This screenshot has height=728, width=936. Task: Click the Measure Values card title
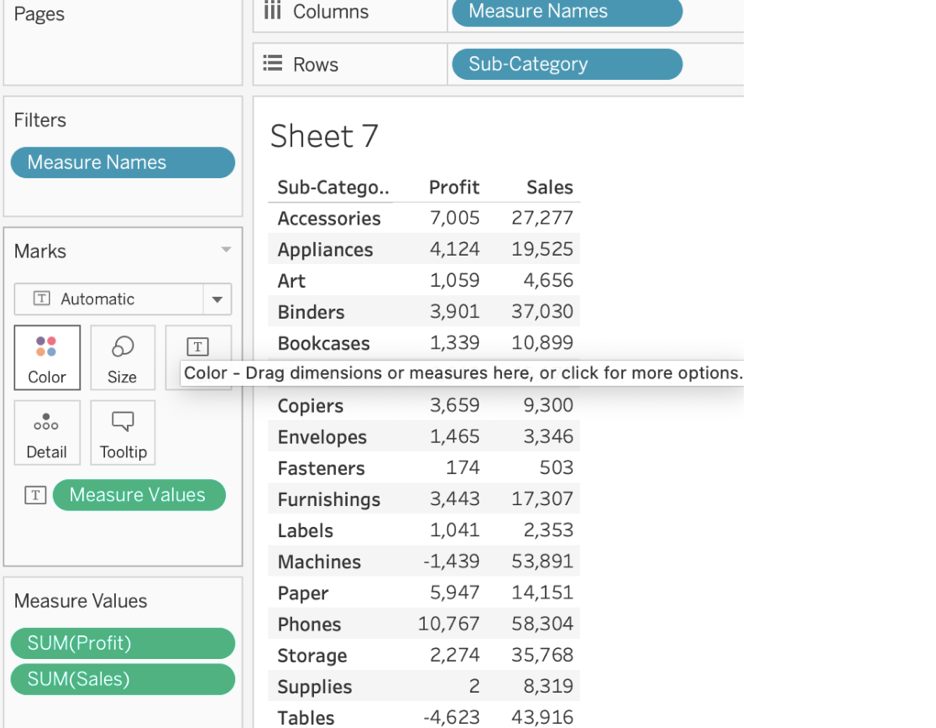(x=81, y=601)
